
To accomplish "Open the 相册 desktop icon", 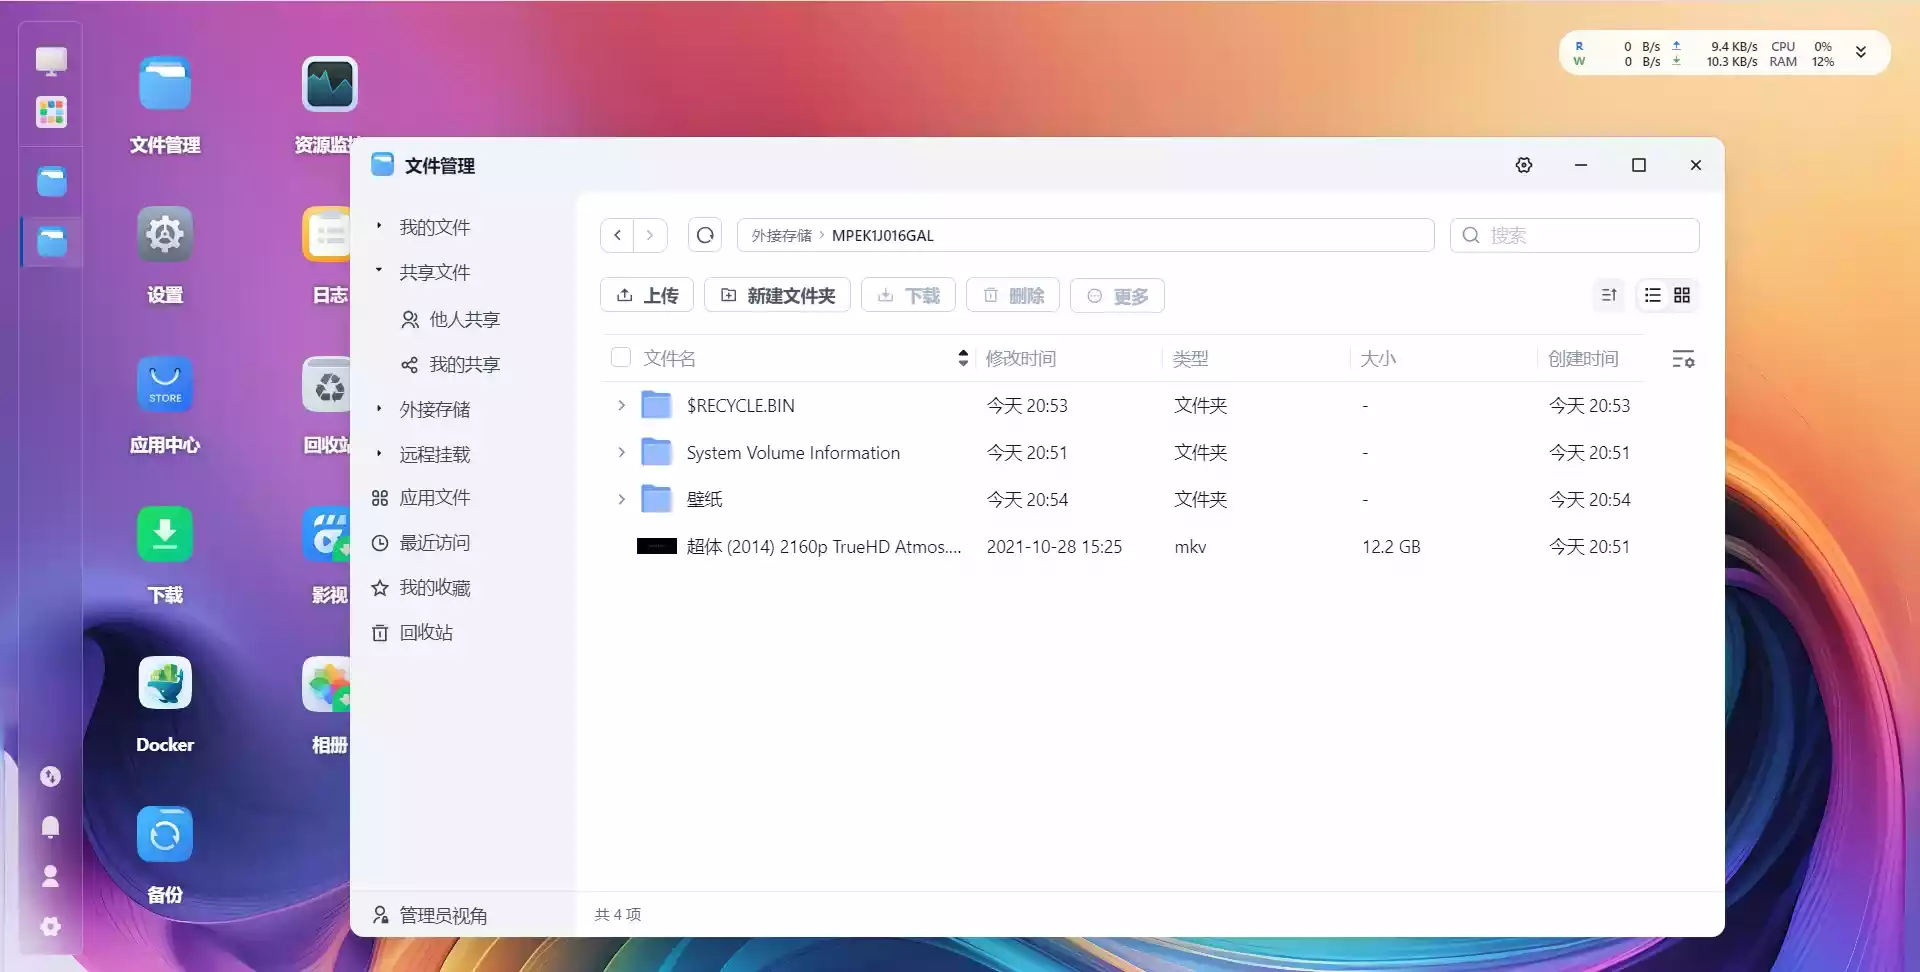I will point(327,686).
